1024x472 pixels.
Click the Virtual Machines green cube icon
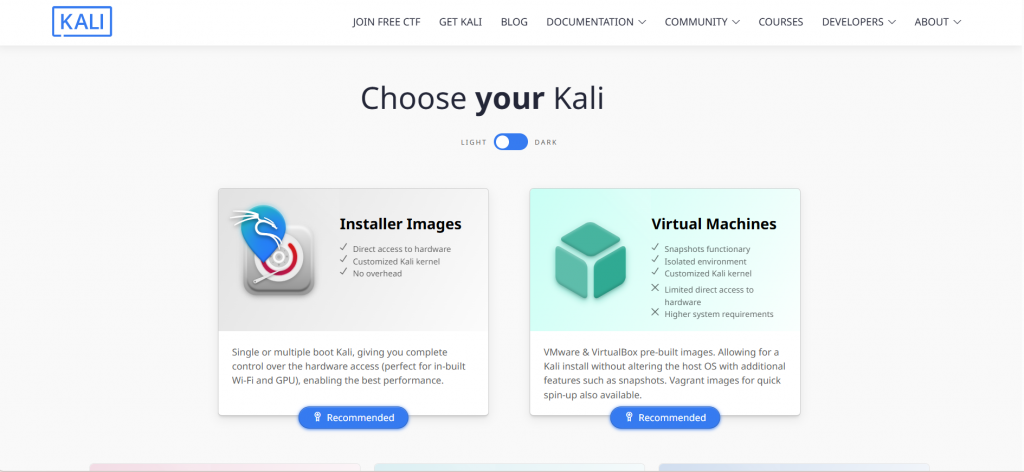tap(590, 260)
